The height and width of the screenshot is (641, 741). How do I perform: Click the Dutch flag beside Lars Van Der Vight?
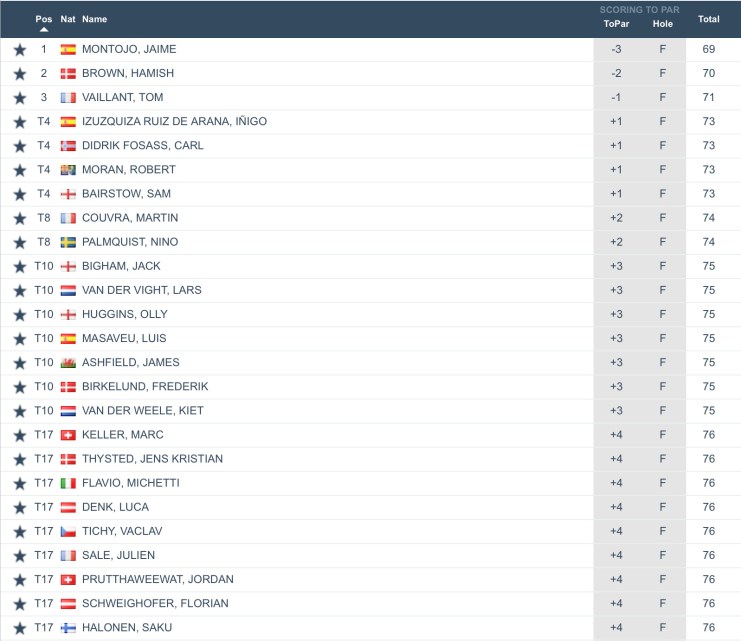pyautogui.click(x=68, y=290)
